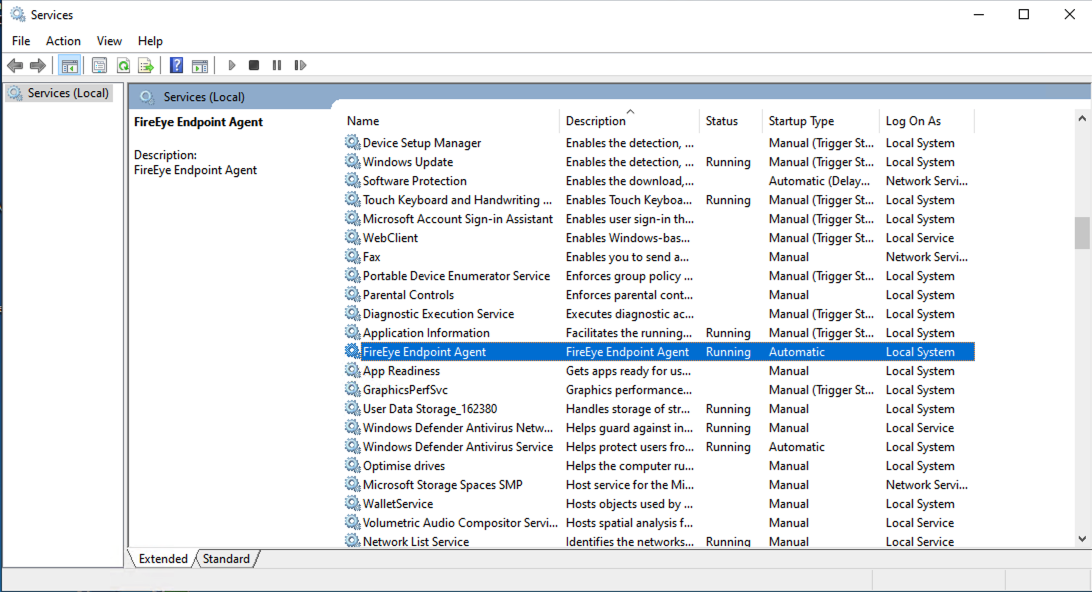1092x592 pixels.
Task: Select the Extended tab
Action: [163, 559]
